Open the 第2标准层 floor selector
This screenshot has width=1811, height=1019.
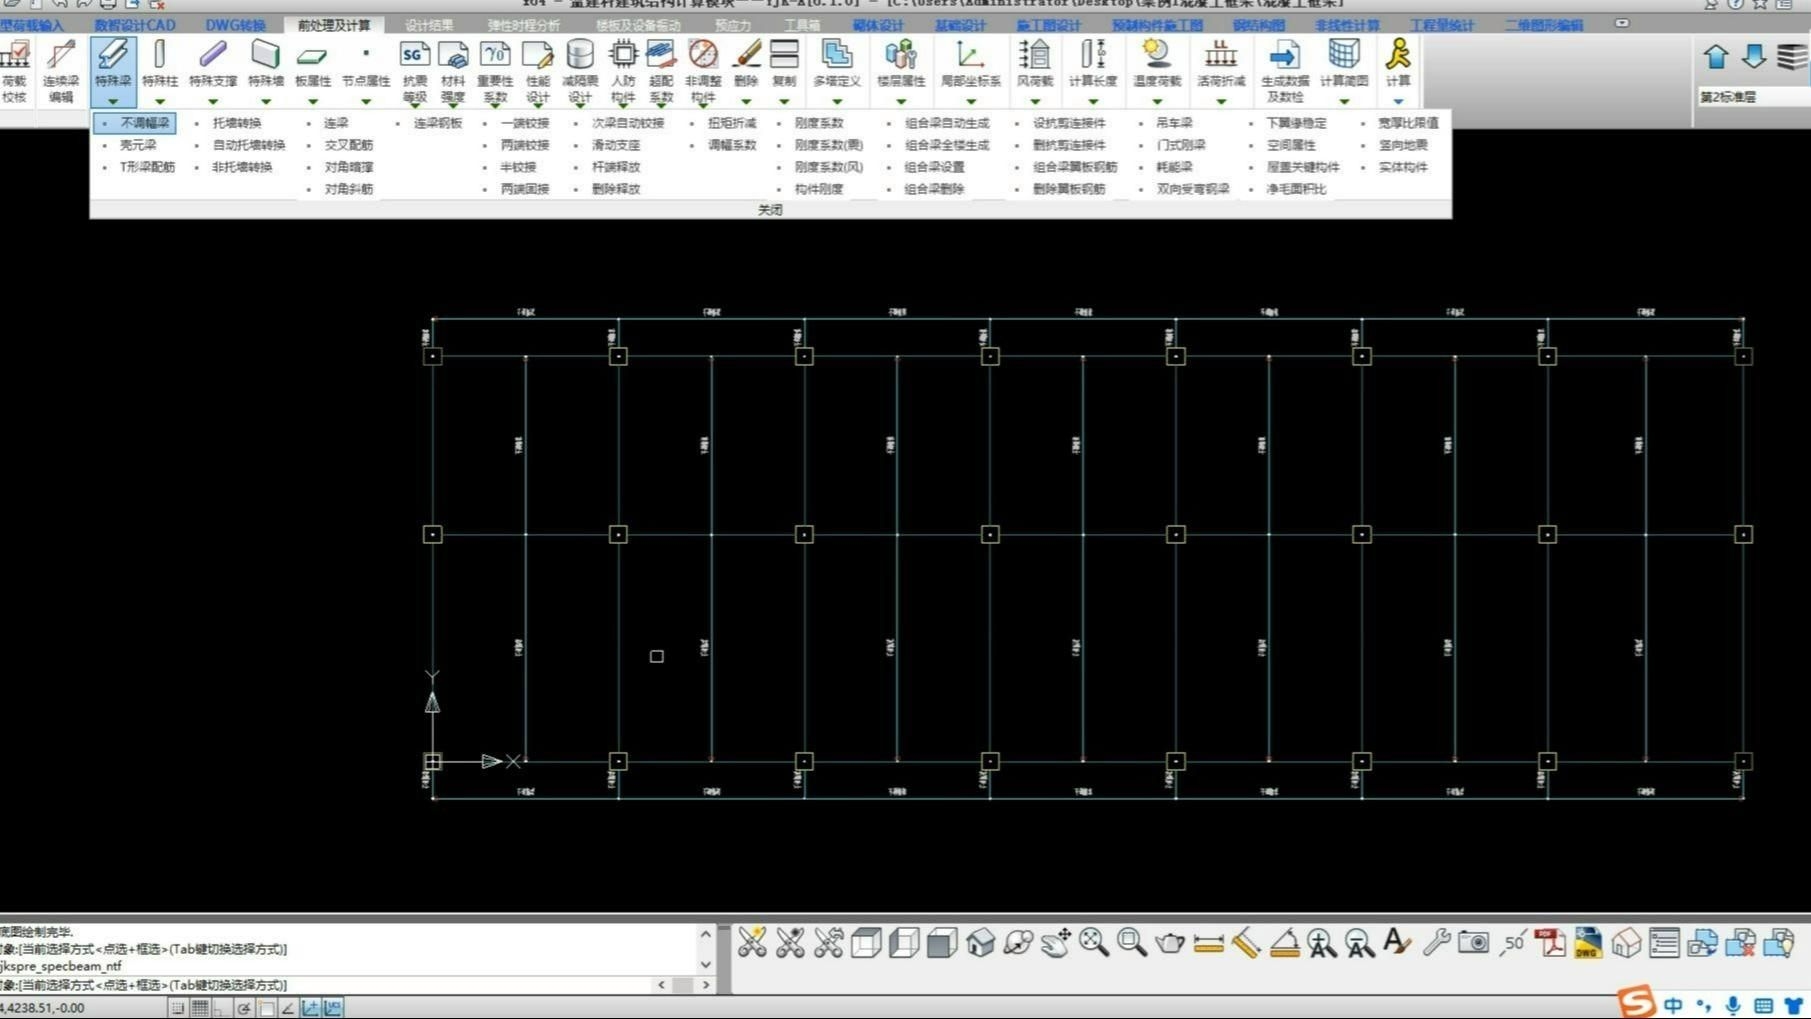pos(1752,97)
